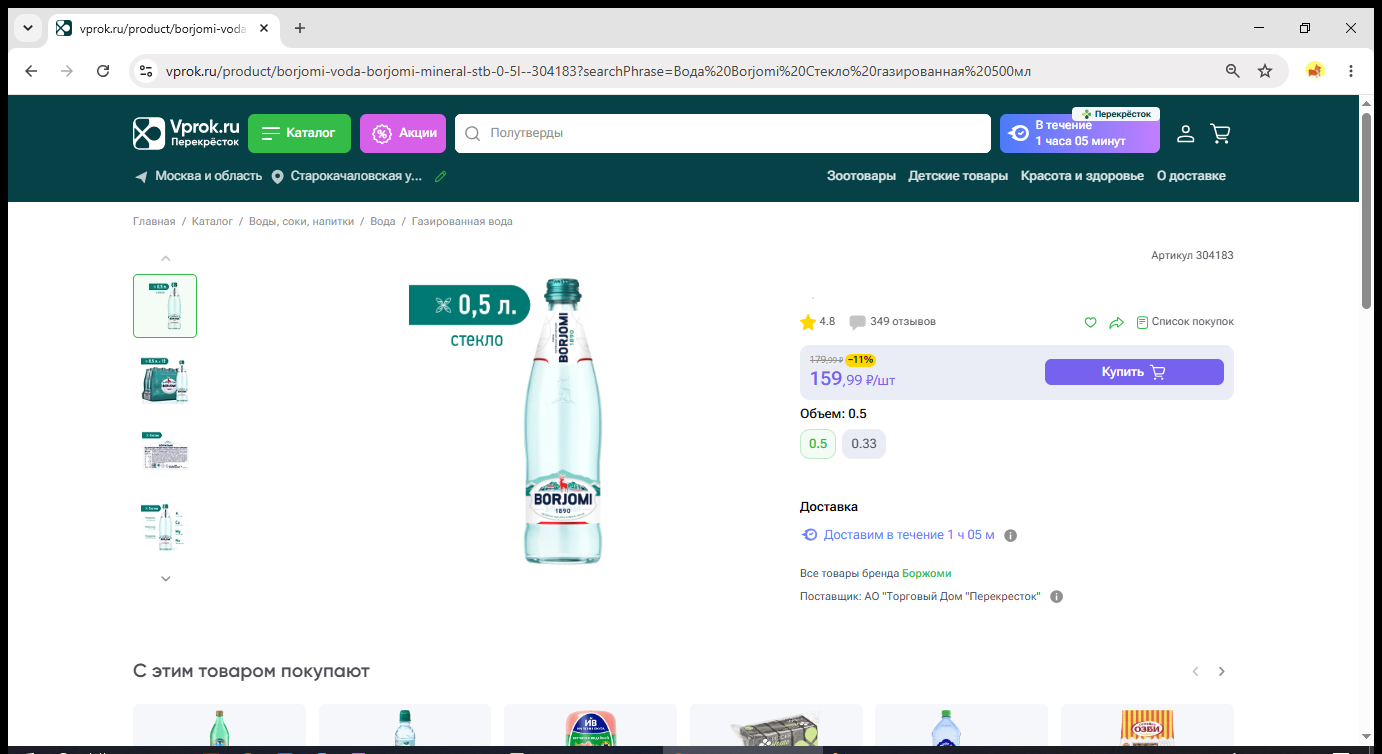
Task: Edit delivery address with pencil icon
Action: 441,176
